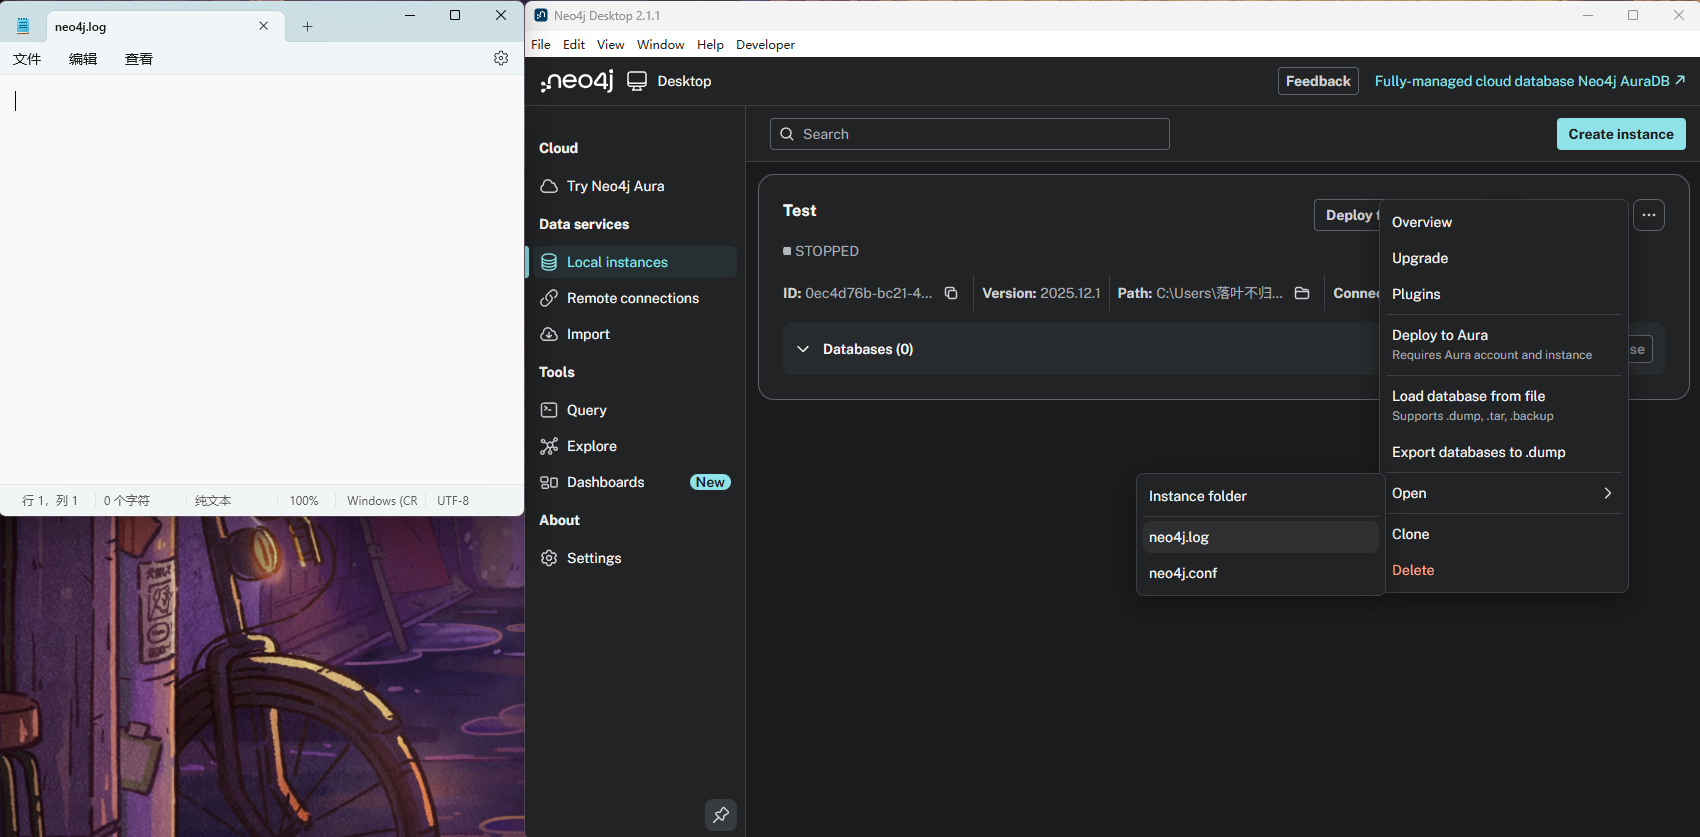Choose Export databases to .dump
Image resolution: width=1700 pixels, height=837 pixels.
1478,452
